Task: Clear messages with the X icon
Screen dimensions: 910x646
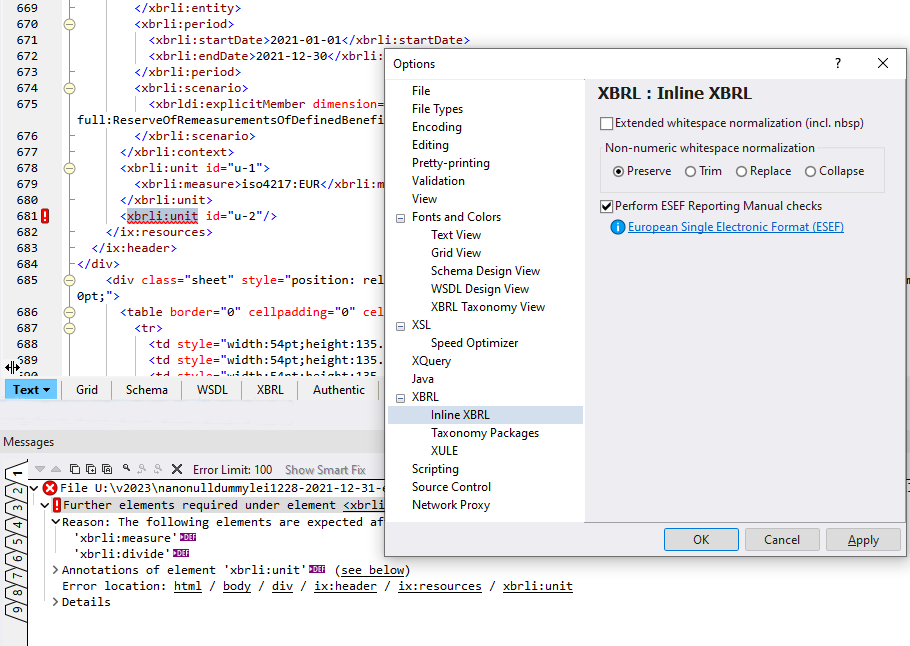Action: point(177,469)
